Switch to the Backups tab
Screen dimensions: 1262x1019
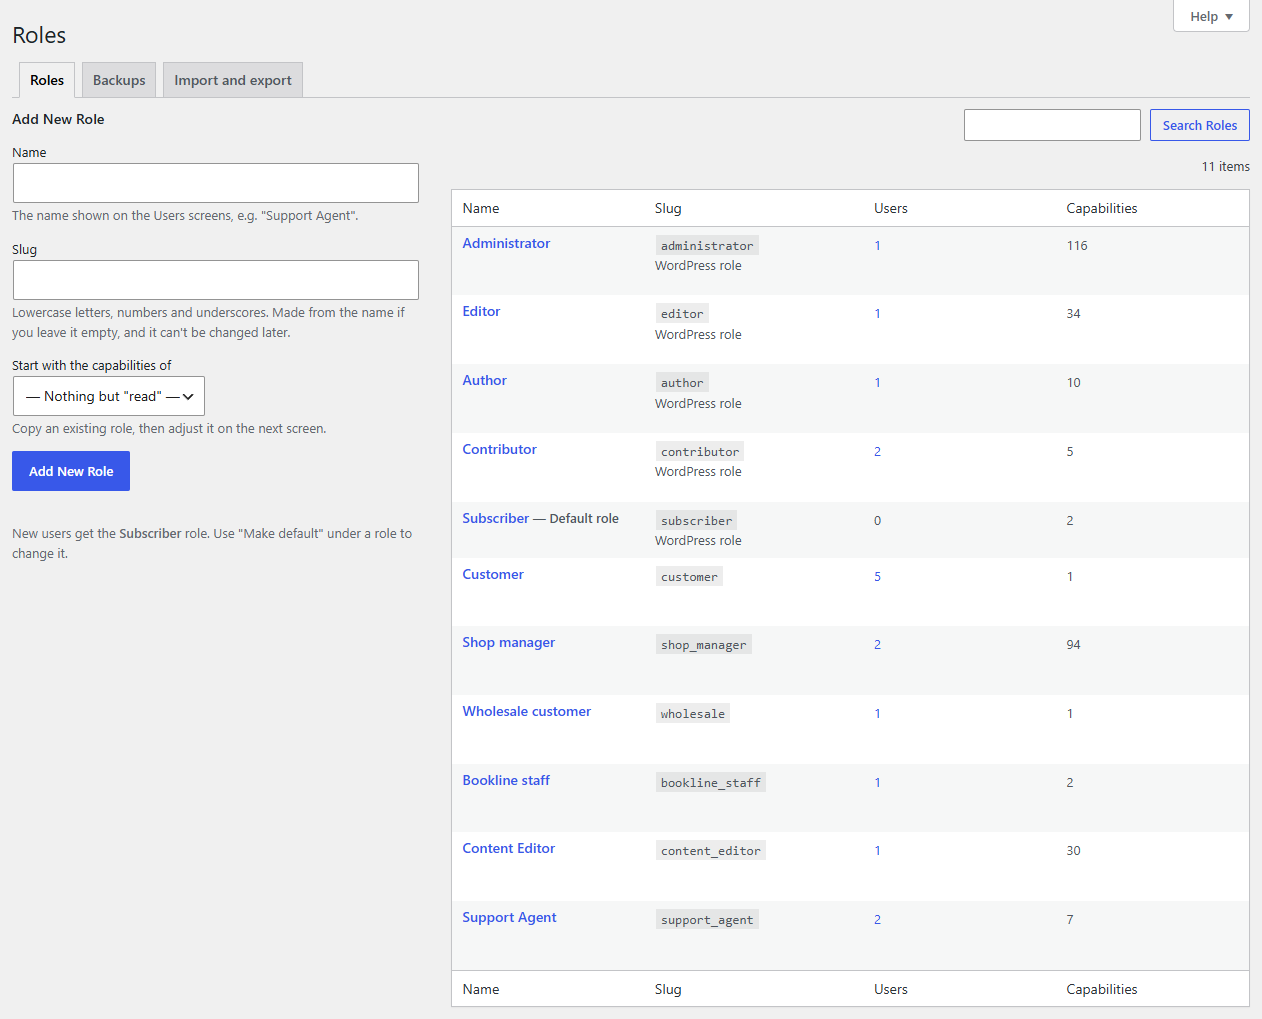[119, 80]
